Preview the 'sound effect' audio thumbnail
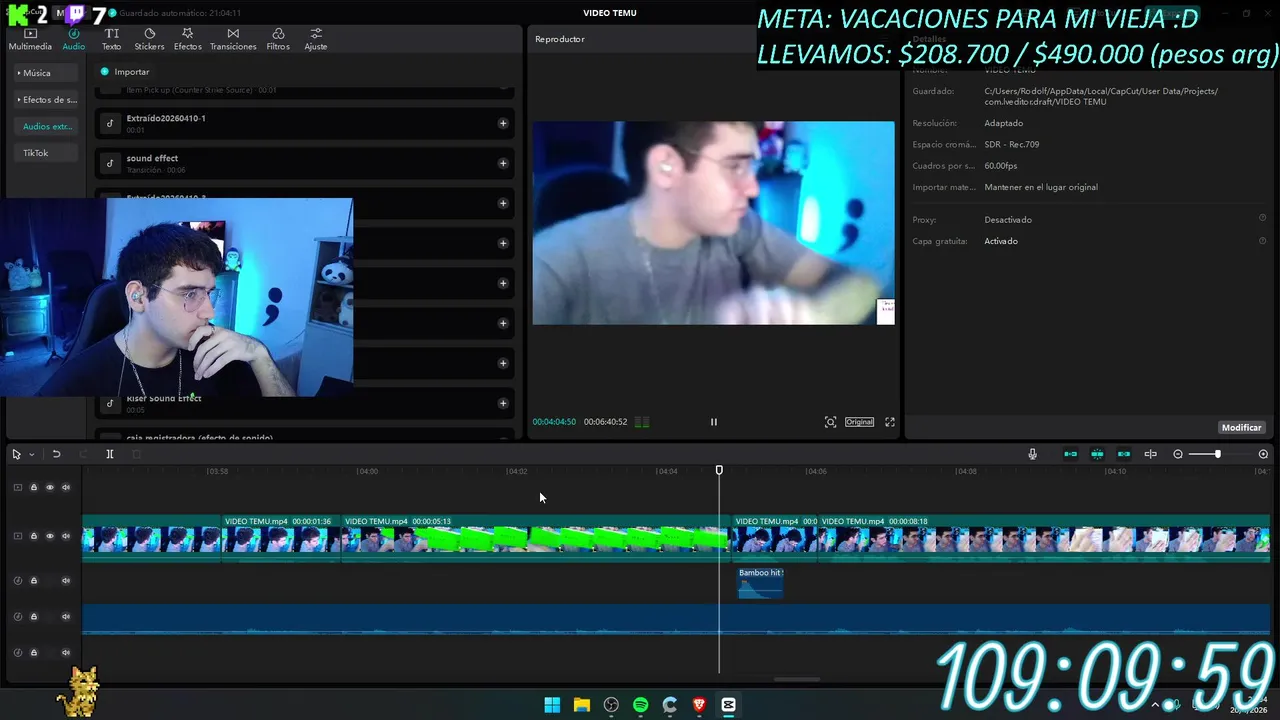Image resolution: width=1280 pixels, height=720 pixels. 110,163
